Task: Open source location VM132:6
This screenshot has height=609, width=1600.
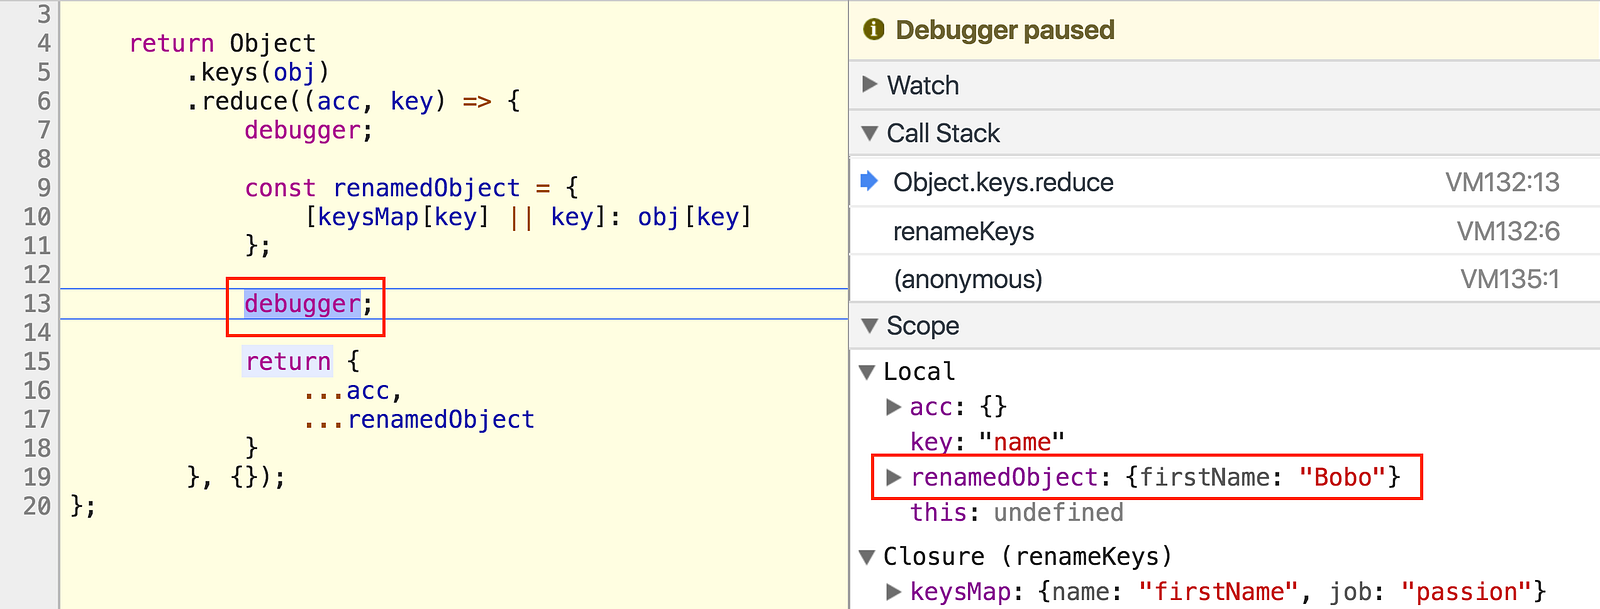Action: pyautogui.click(x=1508, y=231)
